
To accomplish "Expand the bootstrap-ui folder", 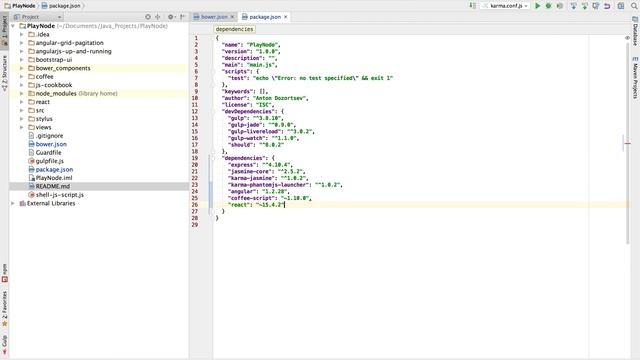I will click(22, 60).
